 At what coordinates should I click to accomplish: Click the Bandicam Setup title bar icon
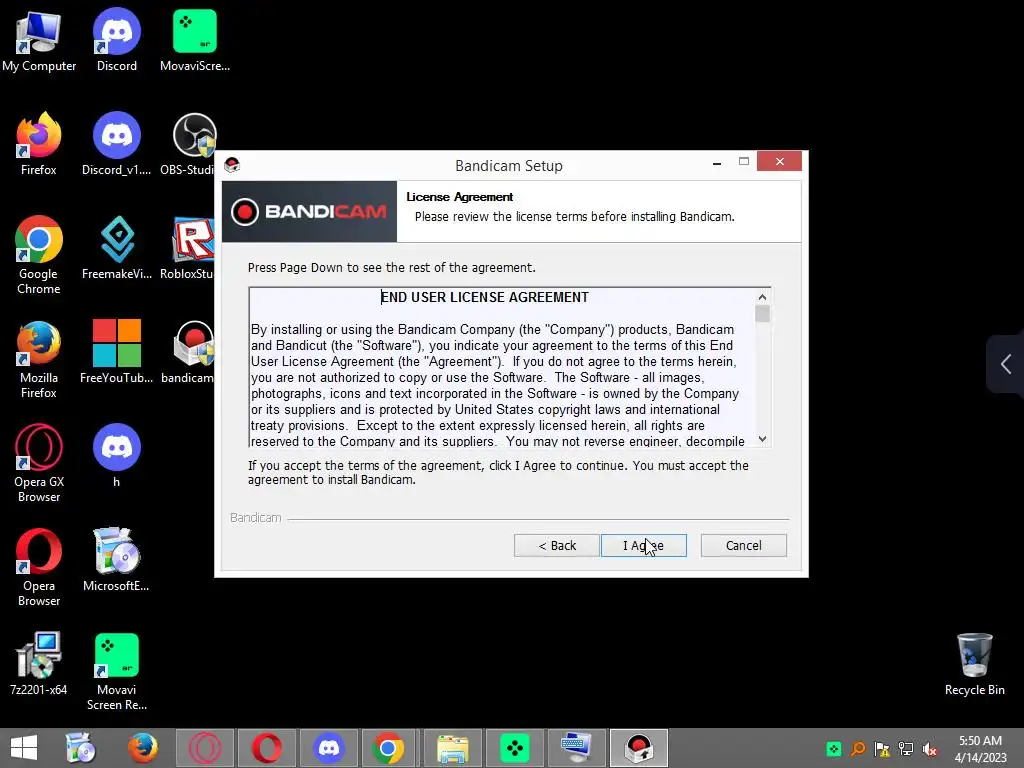[x=232, y=165]
